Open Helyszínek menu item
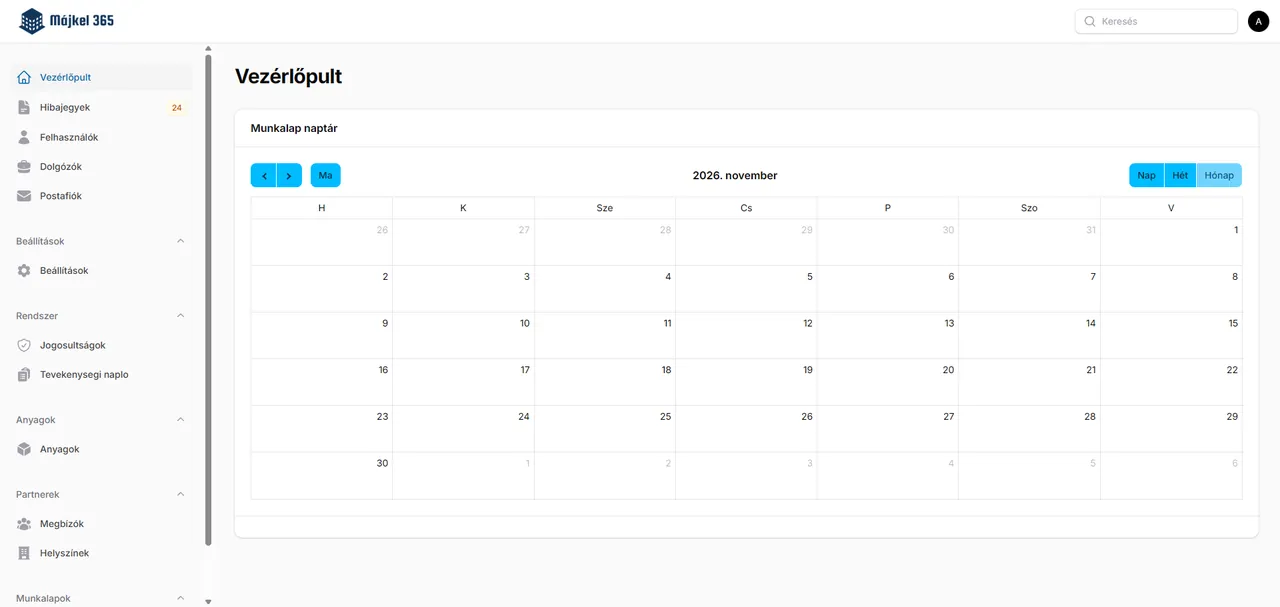The height and width of the screenshot is (607, 1280). pyautogui.click(x=100, y=553)
